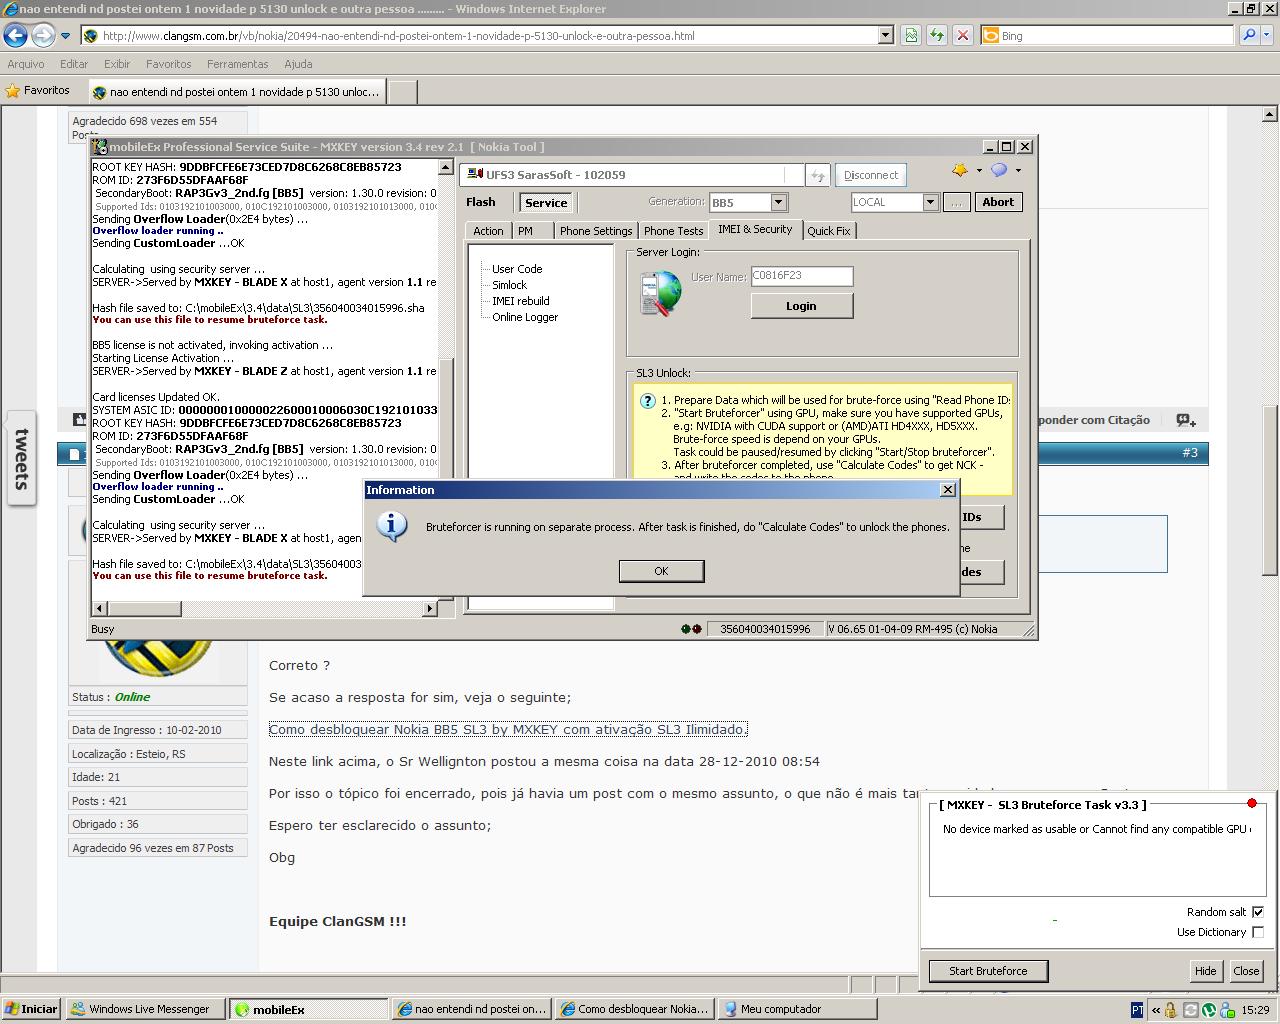Screen dimensions: 1280x1024
Task: Select the Flash mode button
Action: tap(481, 202)
